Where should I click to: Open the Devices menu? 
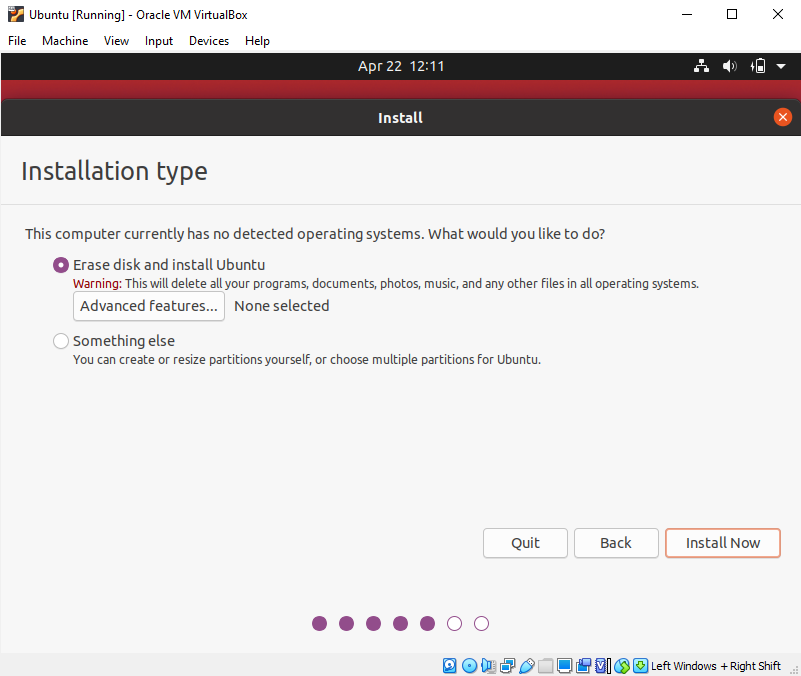[209, 41]
